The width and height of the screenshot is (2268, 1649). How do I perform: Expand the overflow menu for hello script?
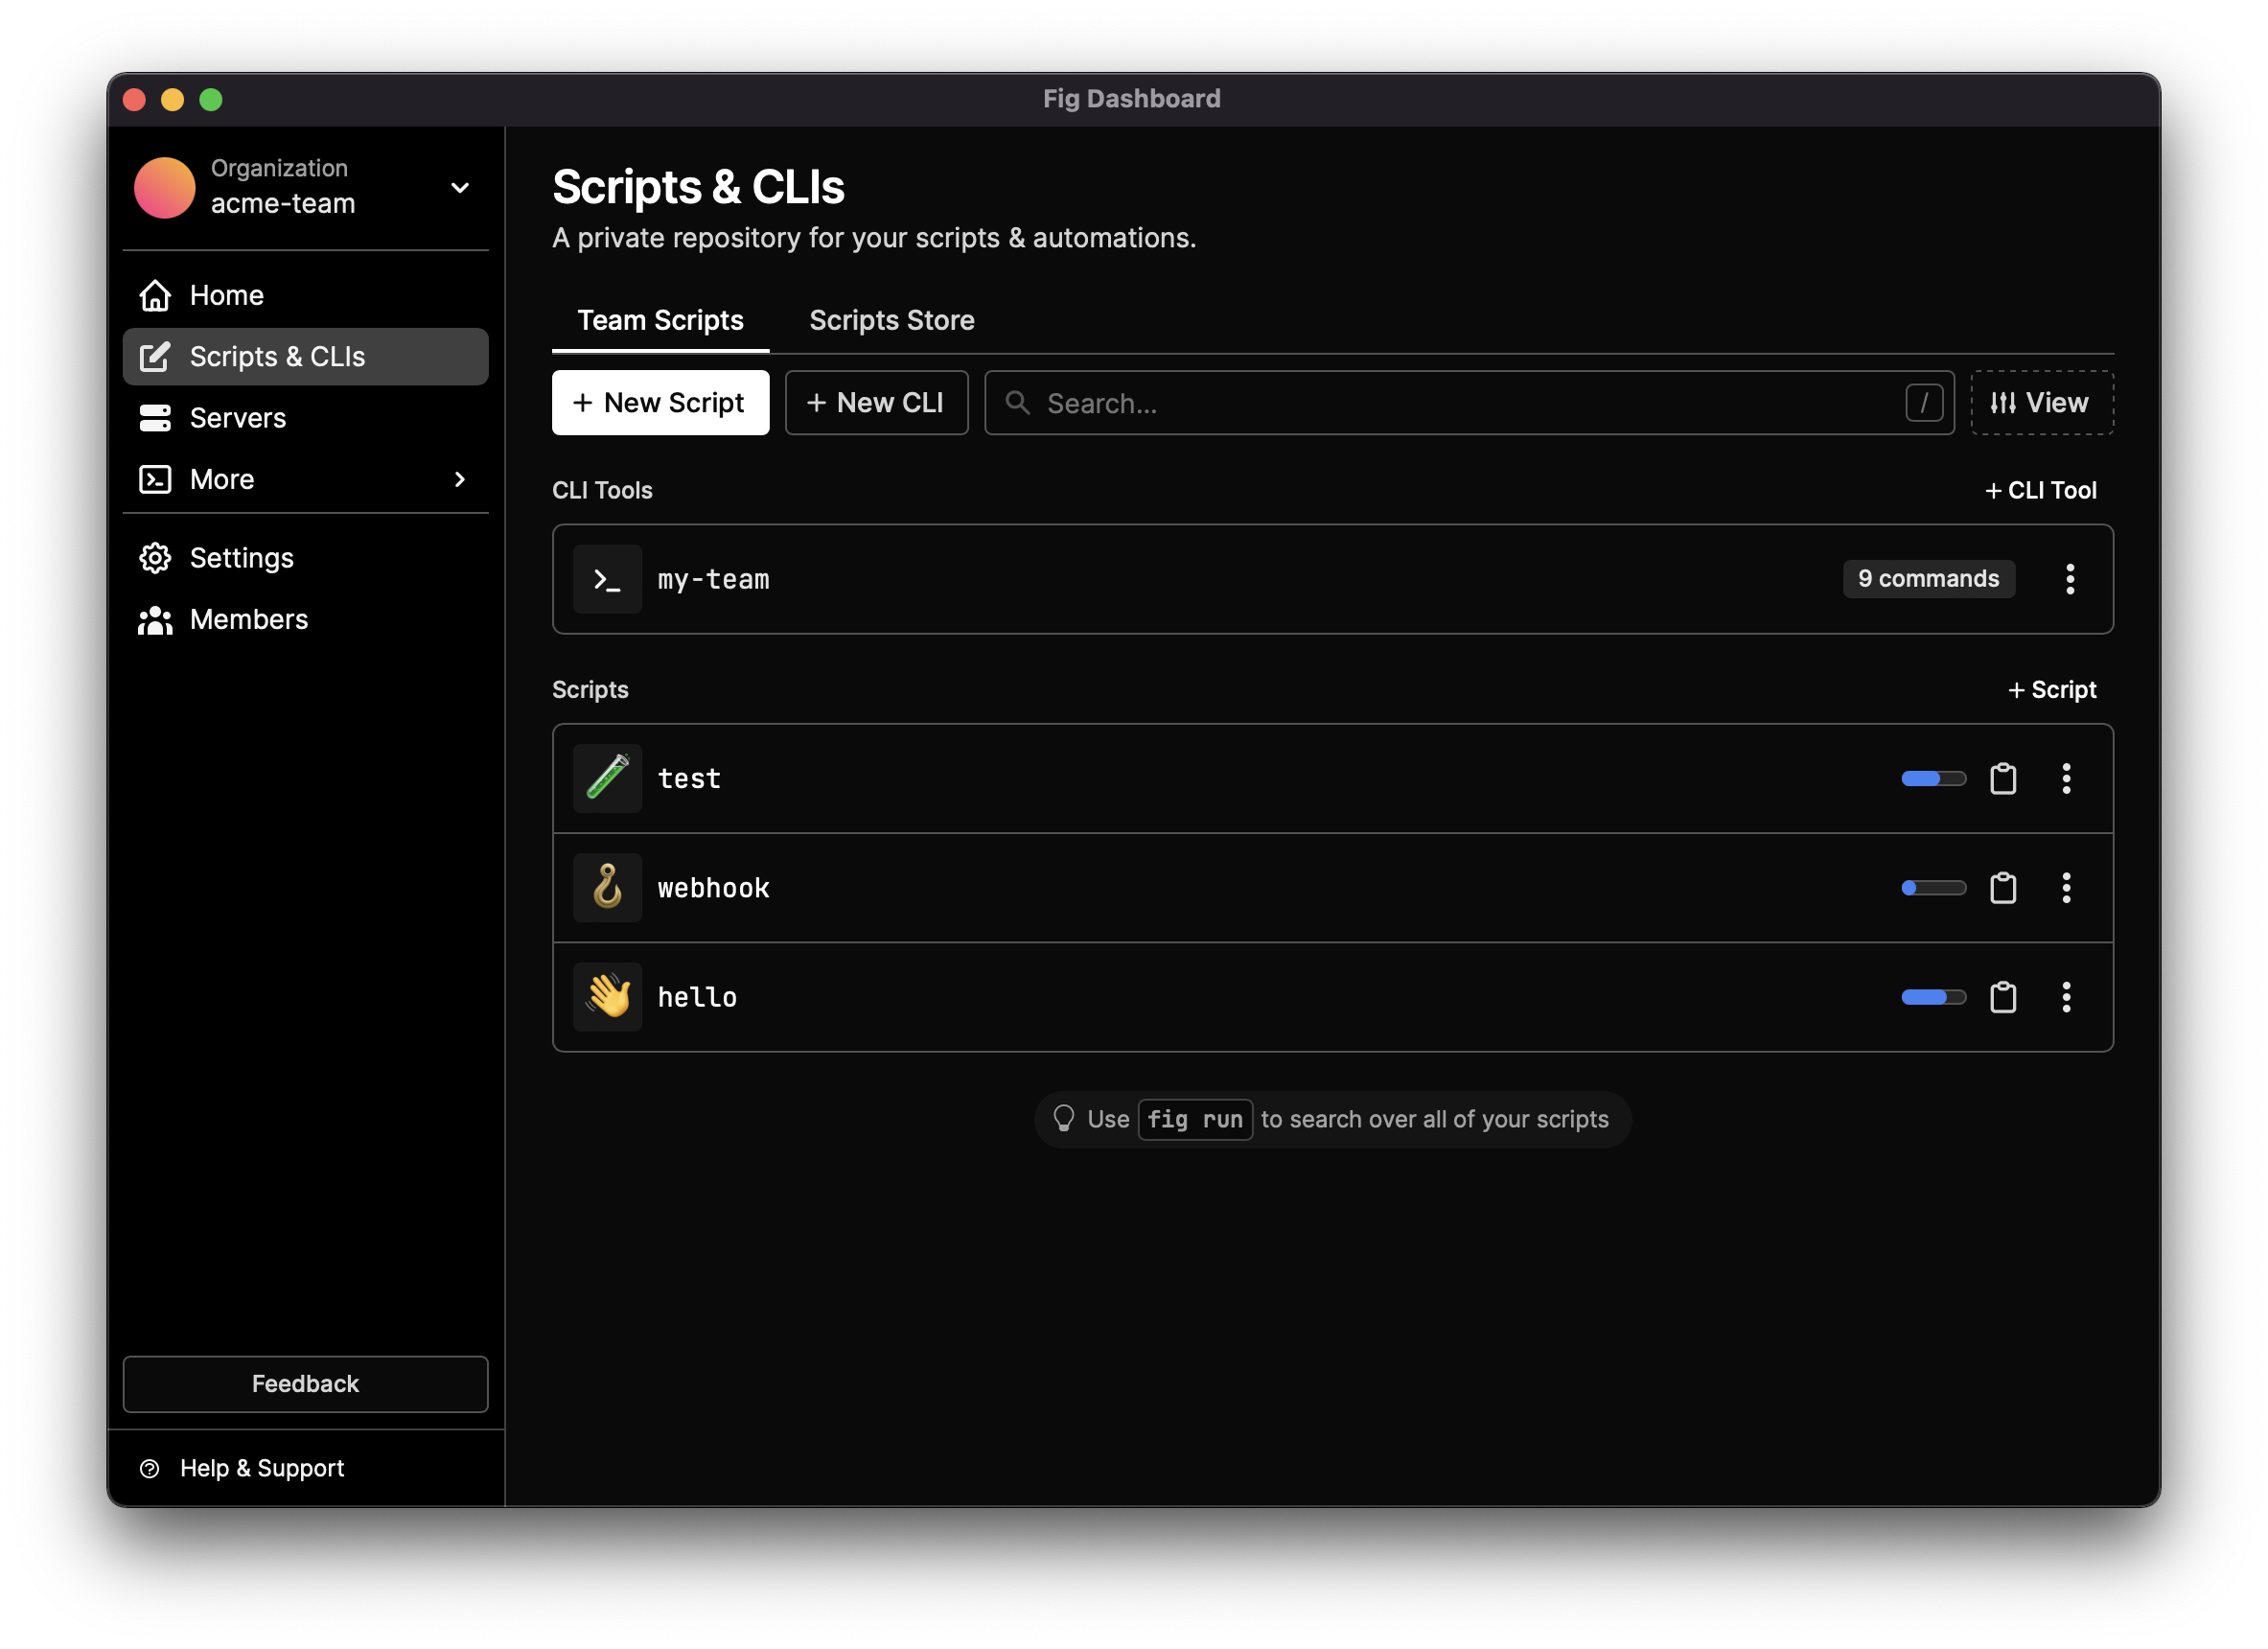tap(2068, 997)
